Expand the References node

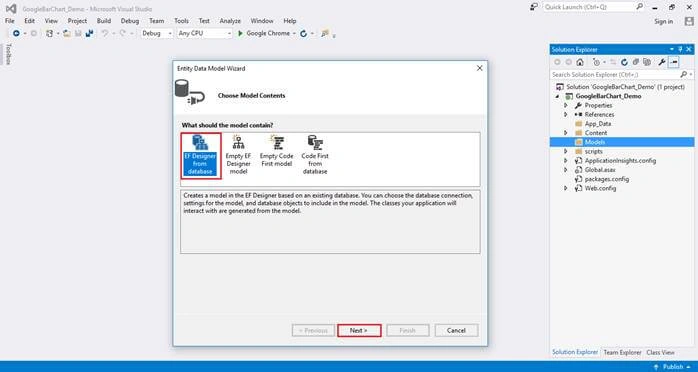click(566, 114)
